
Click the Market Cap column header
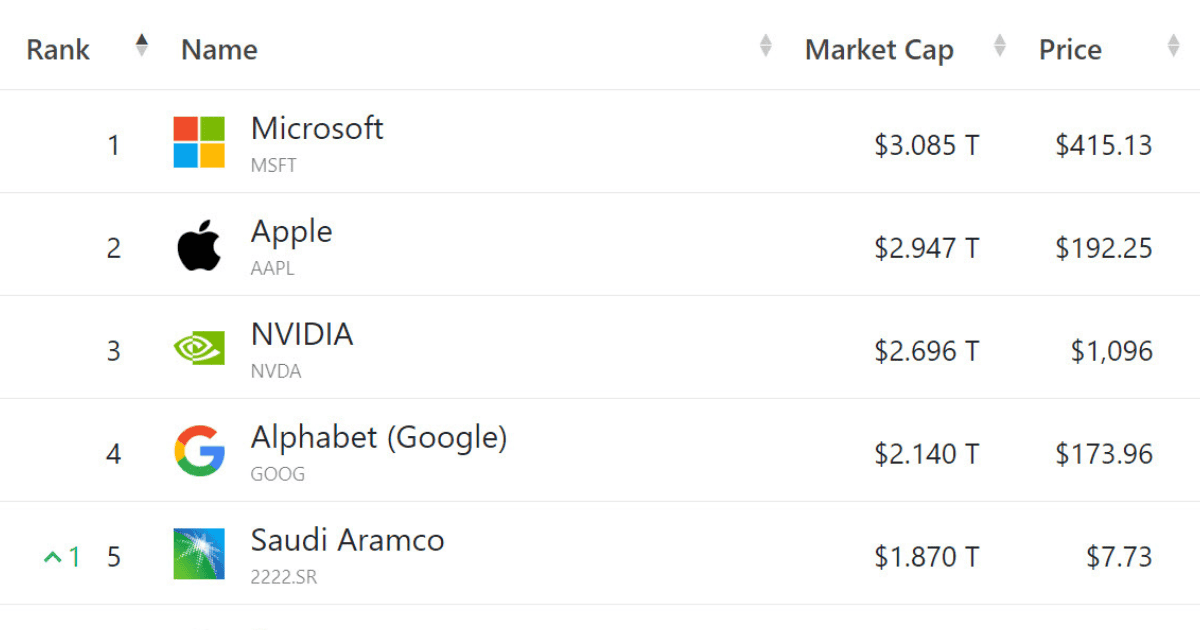click(x=879, y=50)
